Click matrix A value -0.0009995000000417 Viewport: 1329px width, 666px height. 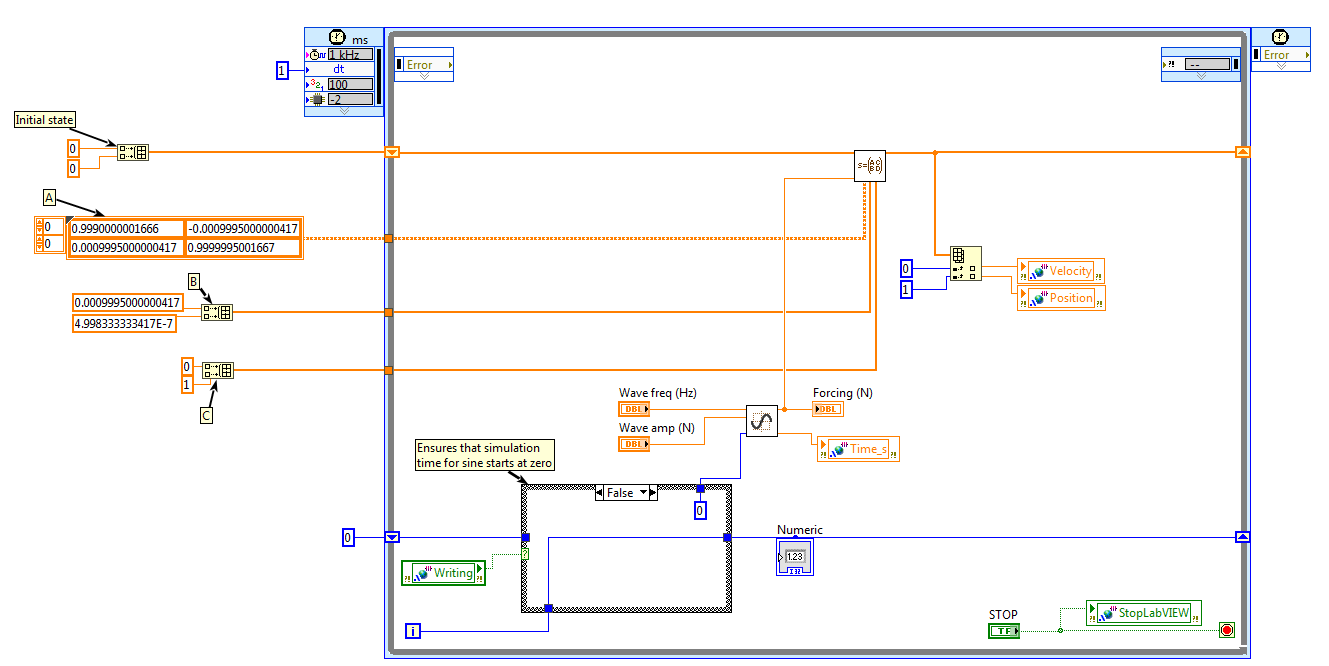point(243,229)
